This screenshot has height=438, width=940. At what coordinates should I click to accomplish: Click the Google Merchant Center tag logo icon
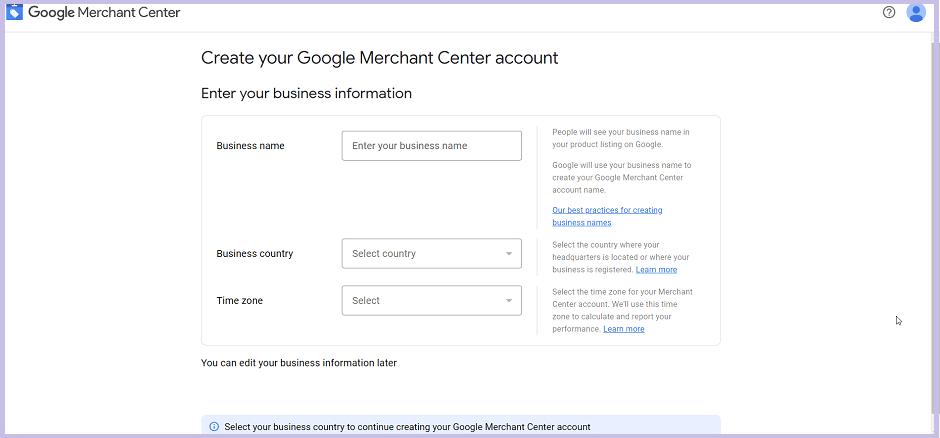coord(14,12)
